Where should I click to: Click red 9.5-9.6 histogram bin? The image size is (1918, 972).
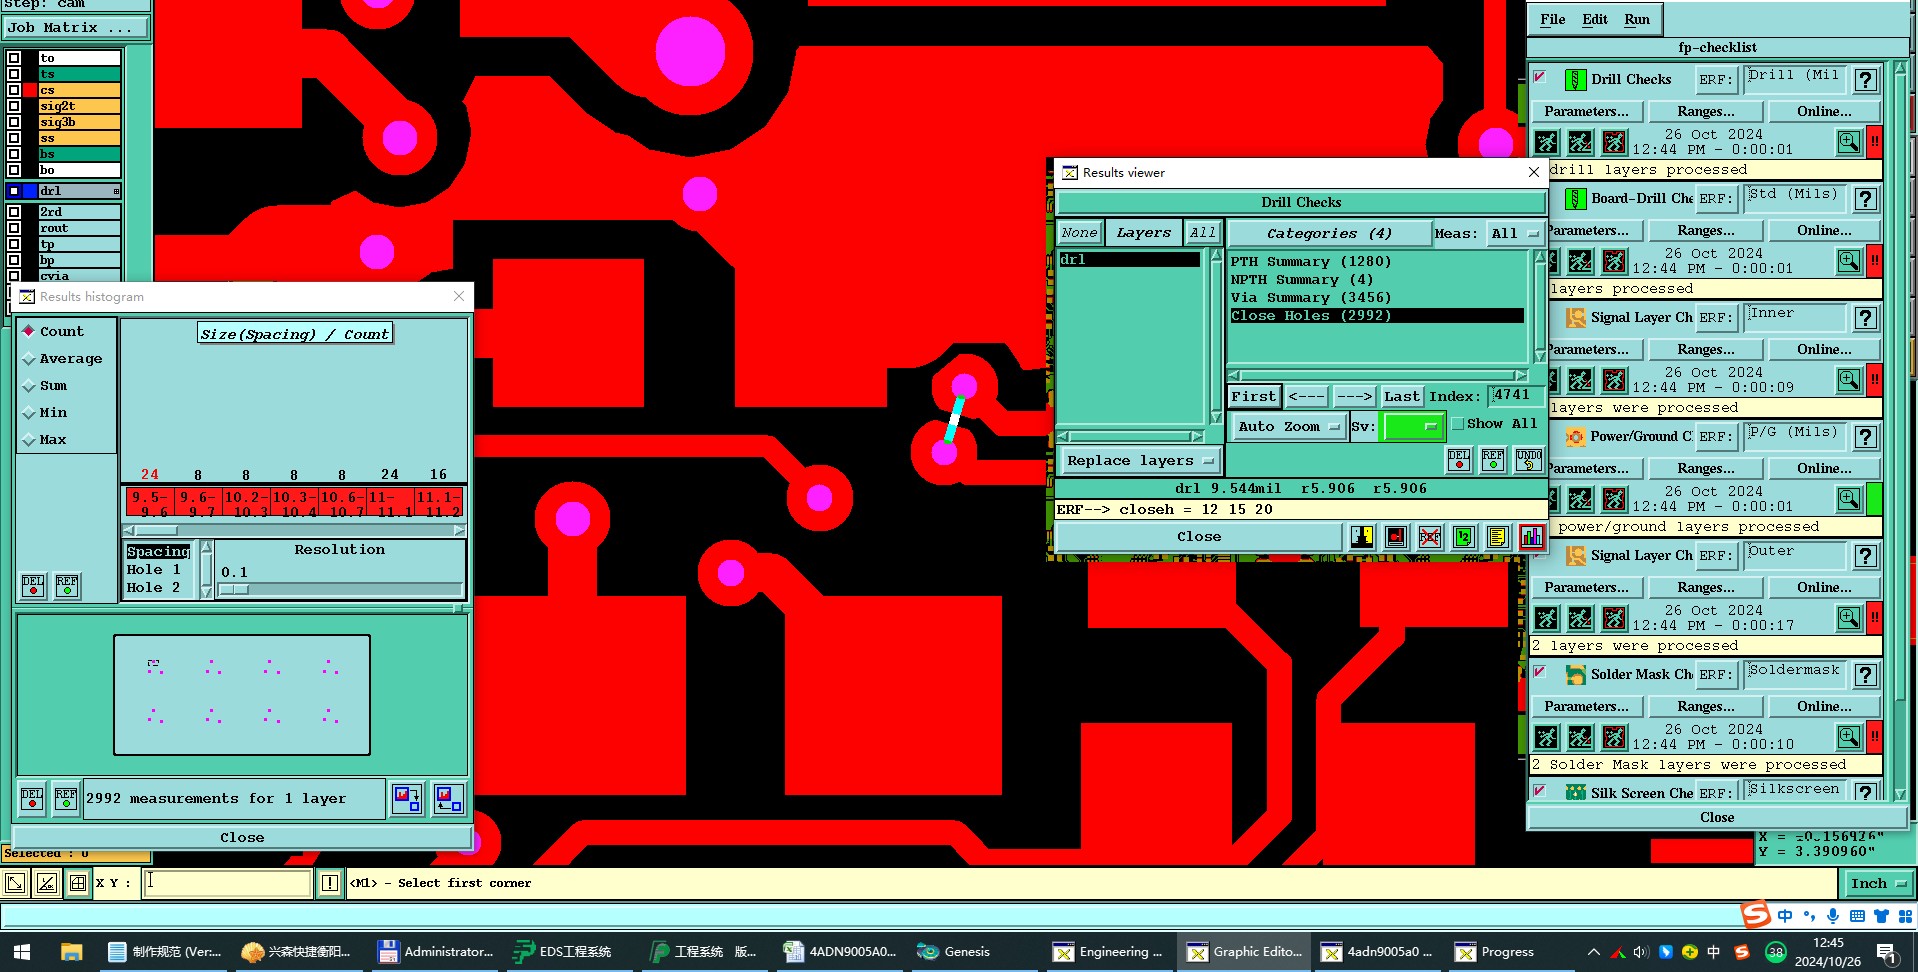(x=149, y=503)
